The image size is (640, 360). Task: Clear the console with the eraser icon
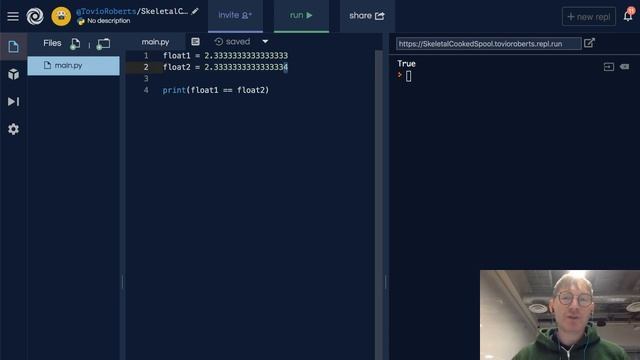624,67
